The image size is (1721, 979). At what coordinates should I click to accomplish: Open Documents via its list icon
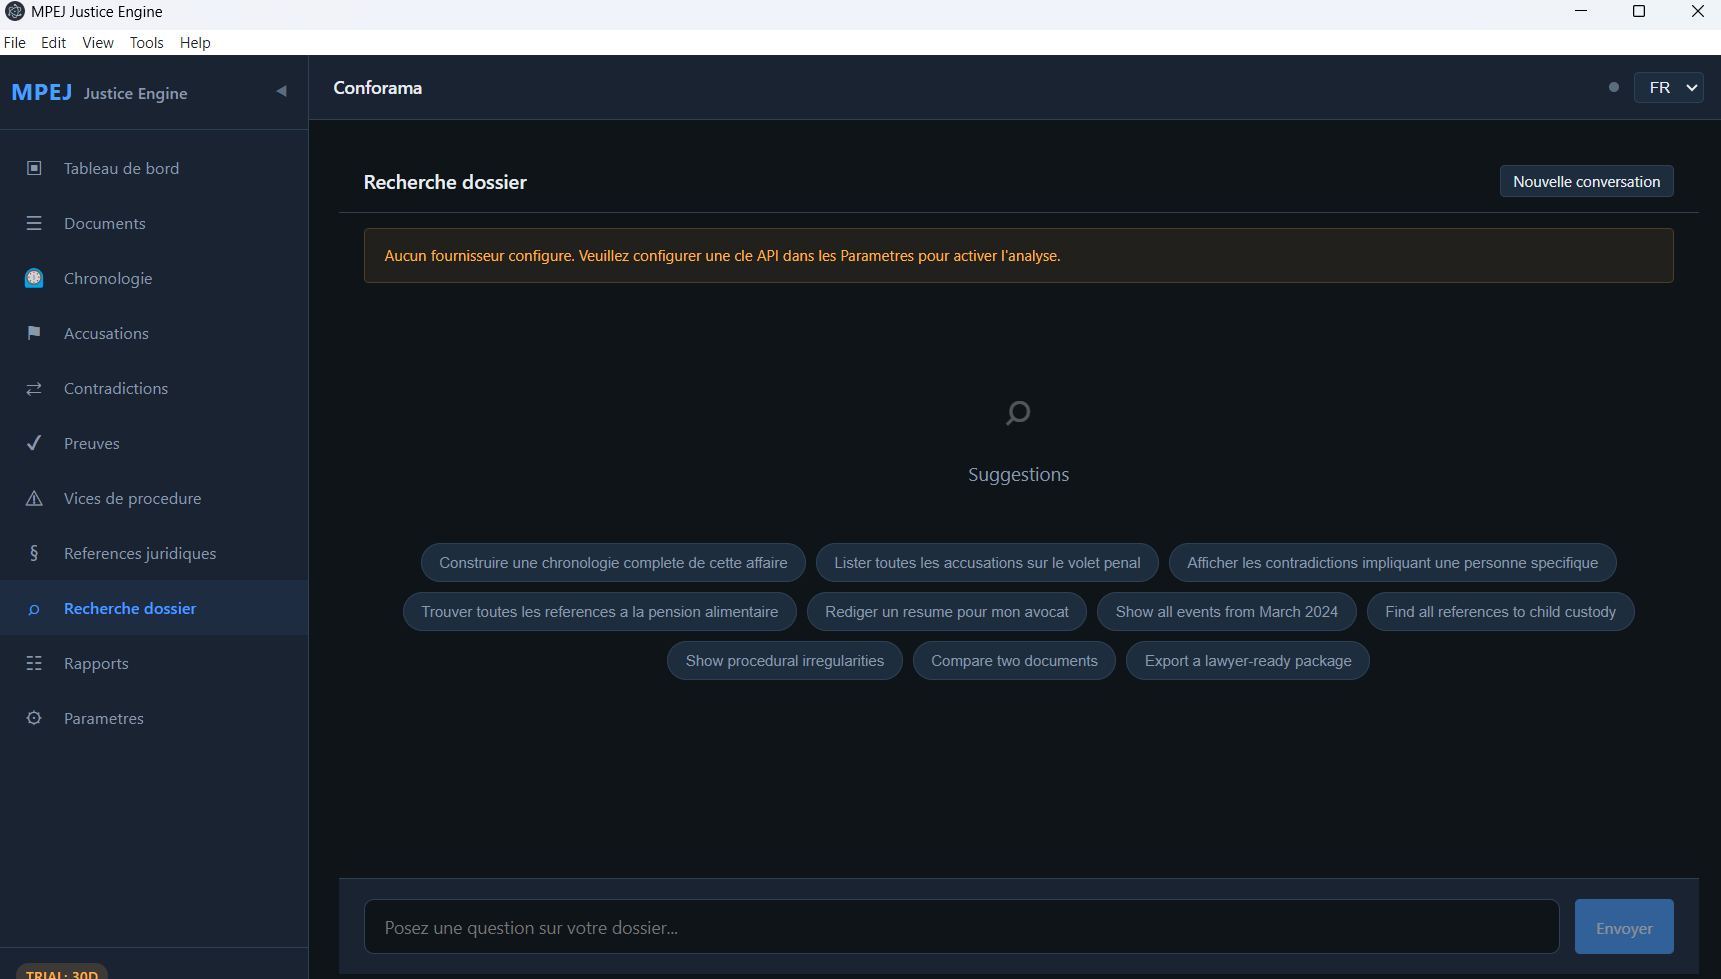(x=34, y=223)
